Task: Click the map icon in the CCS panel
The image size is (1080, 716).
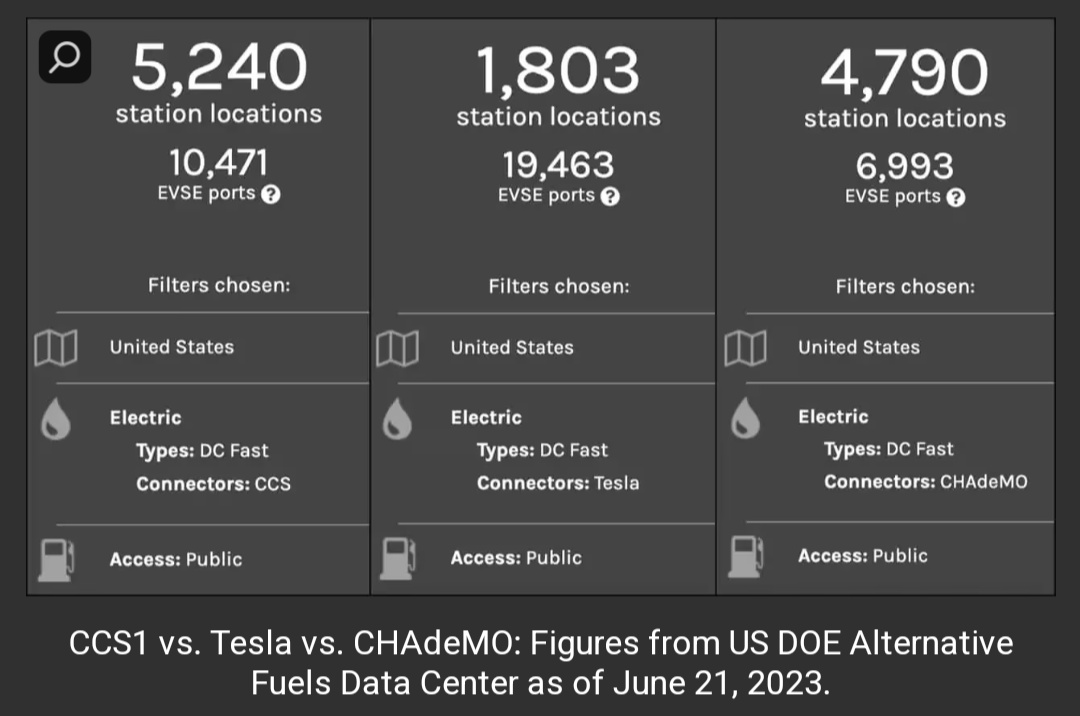Action: (x=56, y=349)
